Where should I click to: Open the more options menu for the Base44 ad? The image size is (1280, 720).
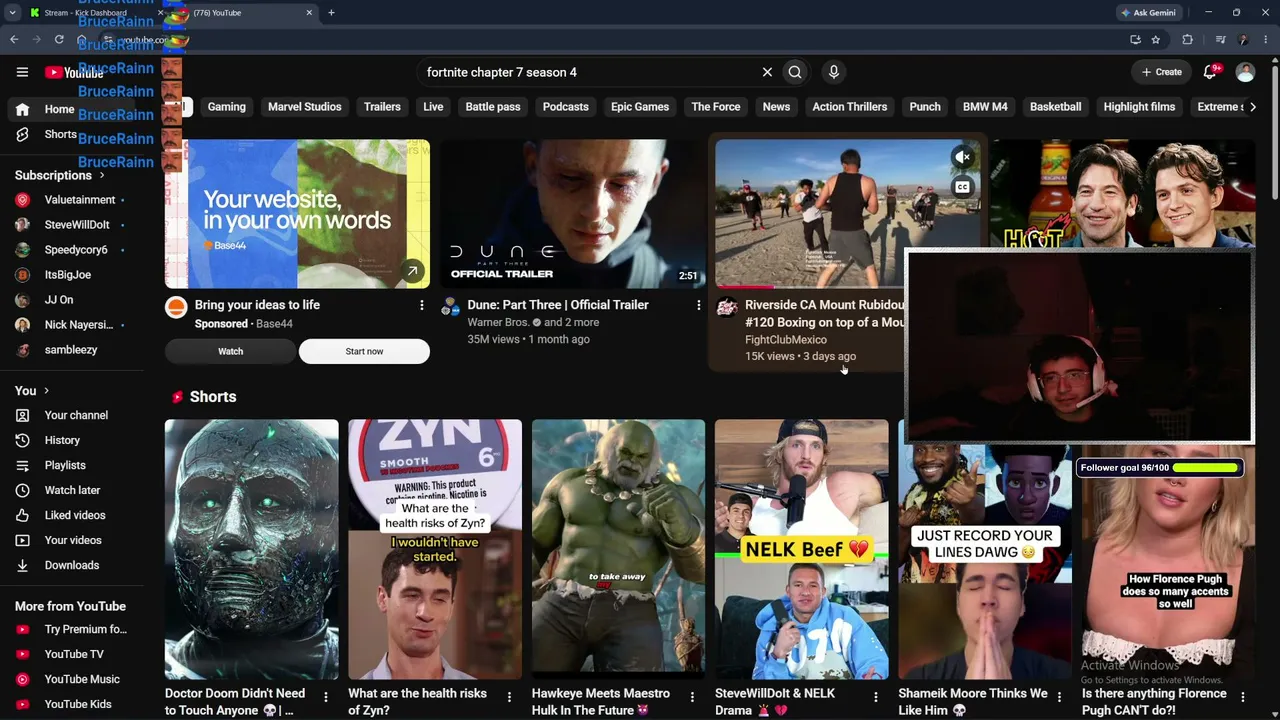[x=422, y=305]
